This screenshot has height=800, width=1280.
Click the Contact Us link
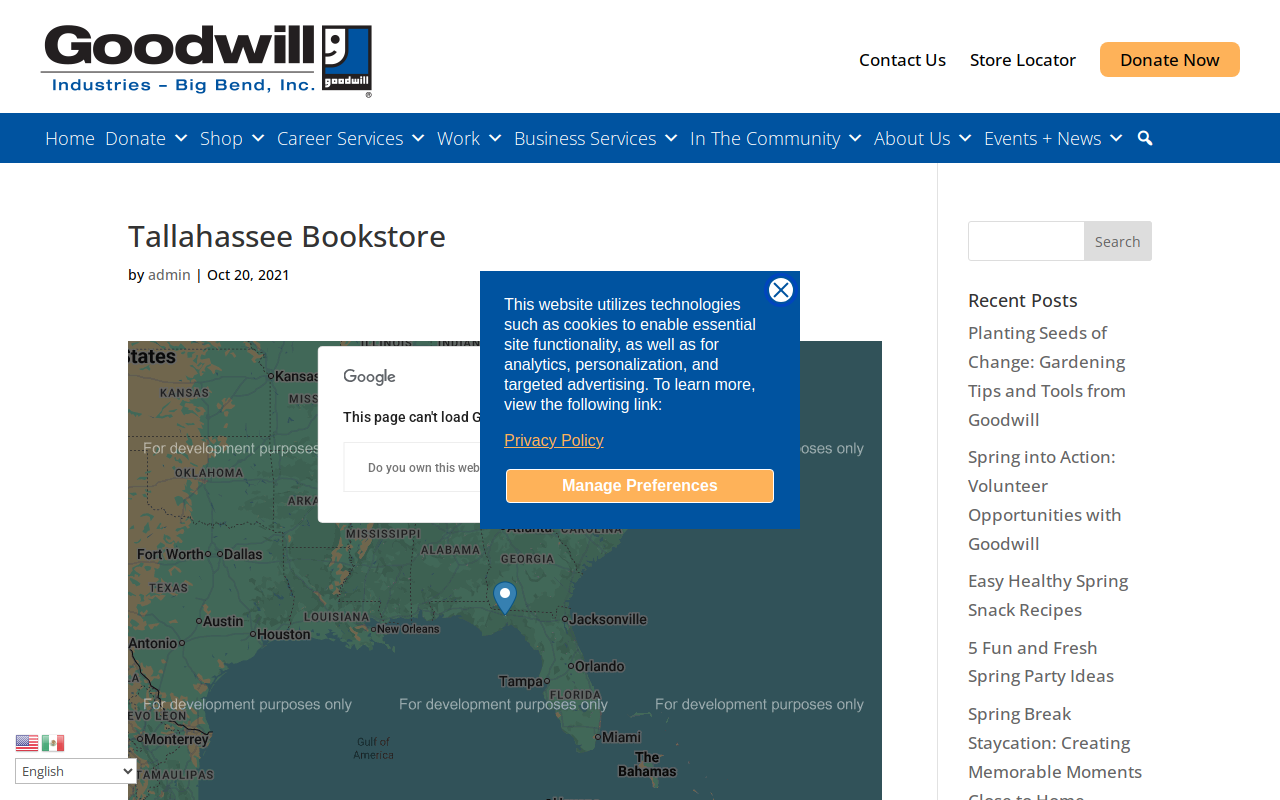tap(902, 60)
